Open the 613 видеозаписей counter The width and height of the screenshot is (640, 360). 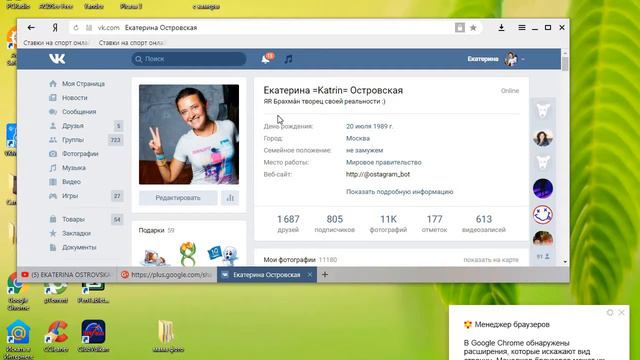pos(484,224)
